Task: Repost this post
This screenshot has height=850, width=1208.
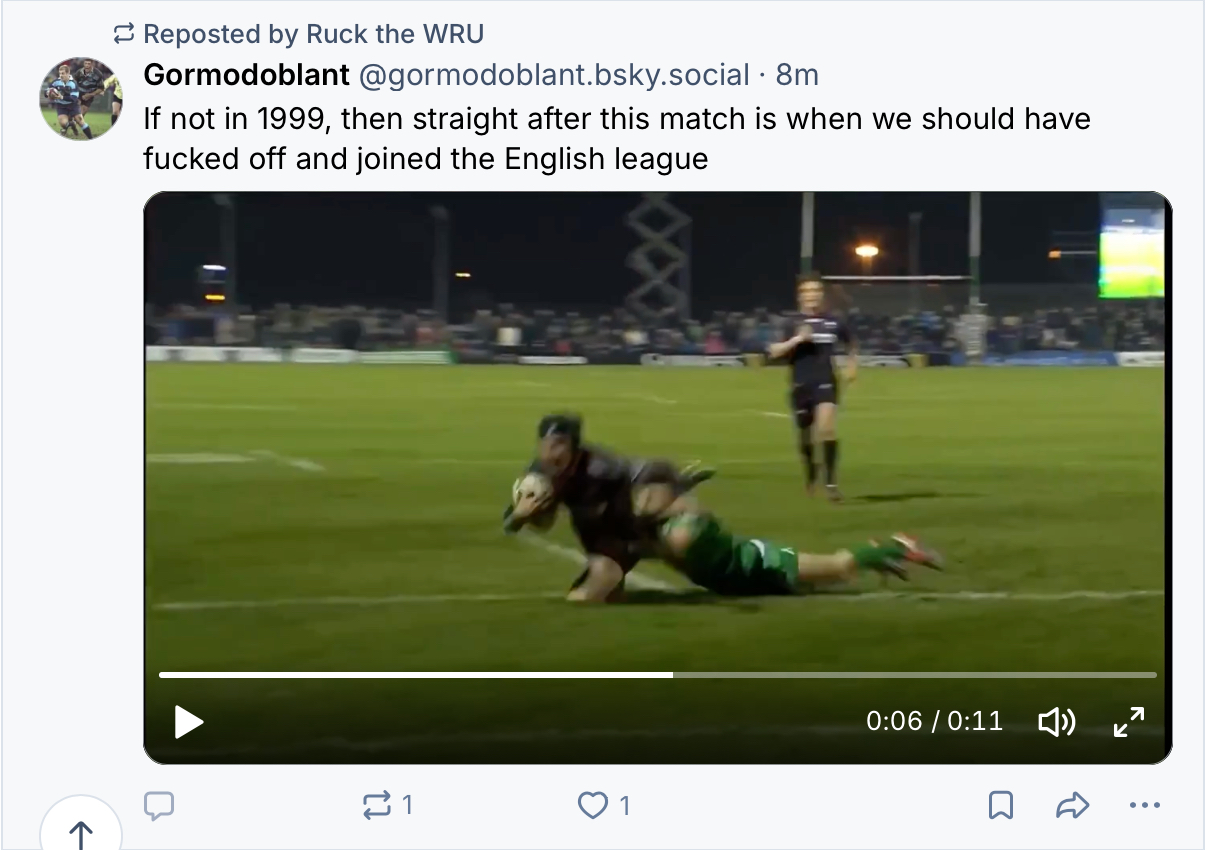Action: click(378, 805)
